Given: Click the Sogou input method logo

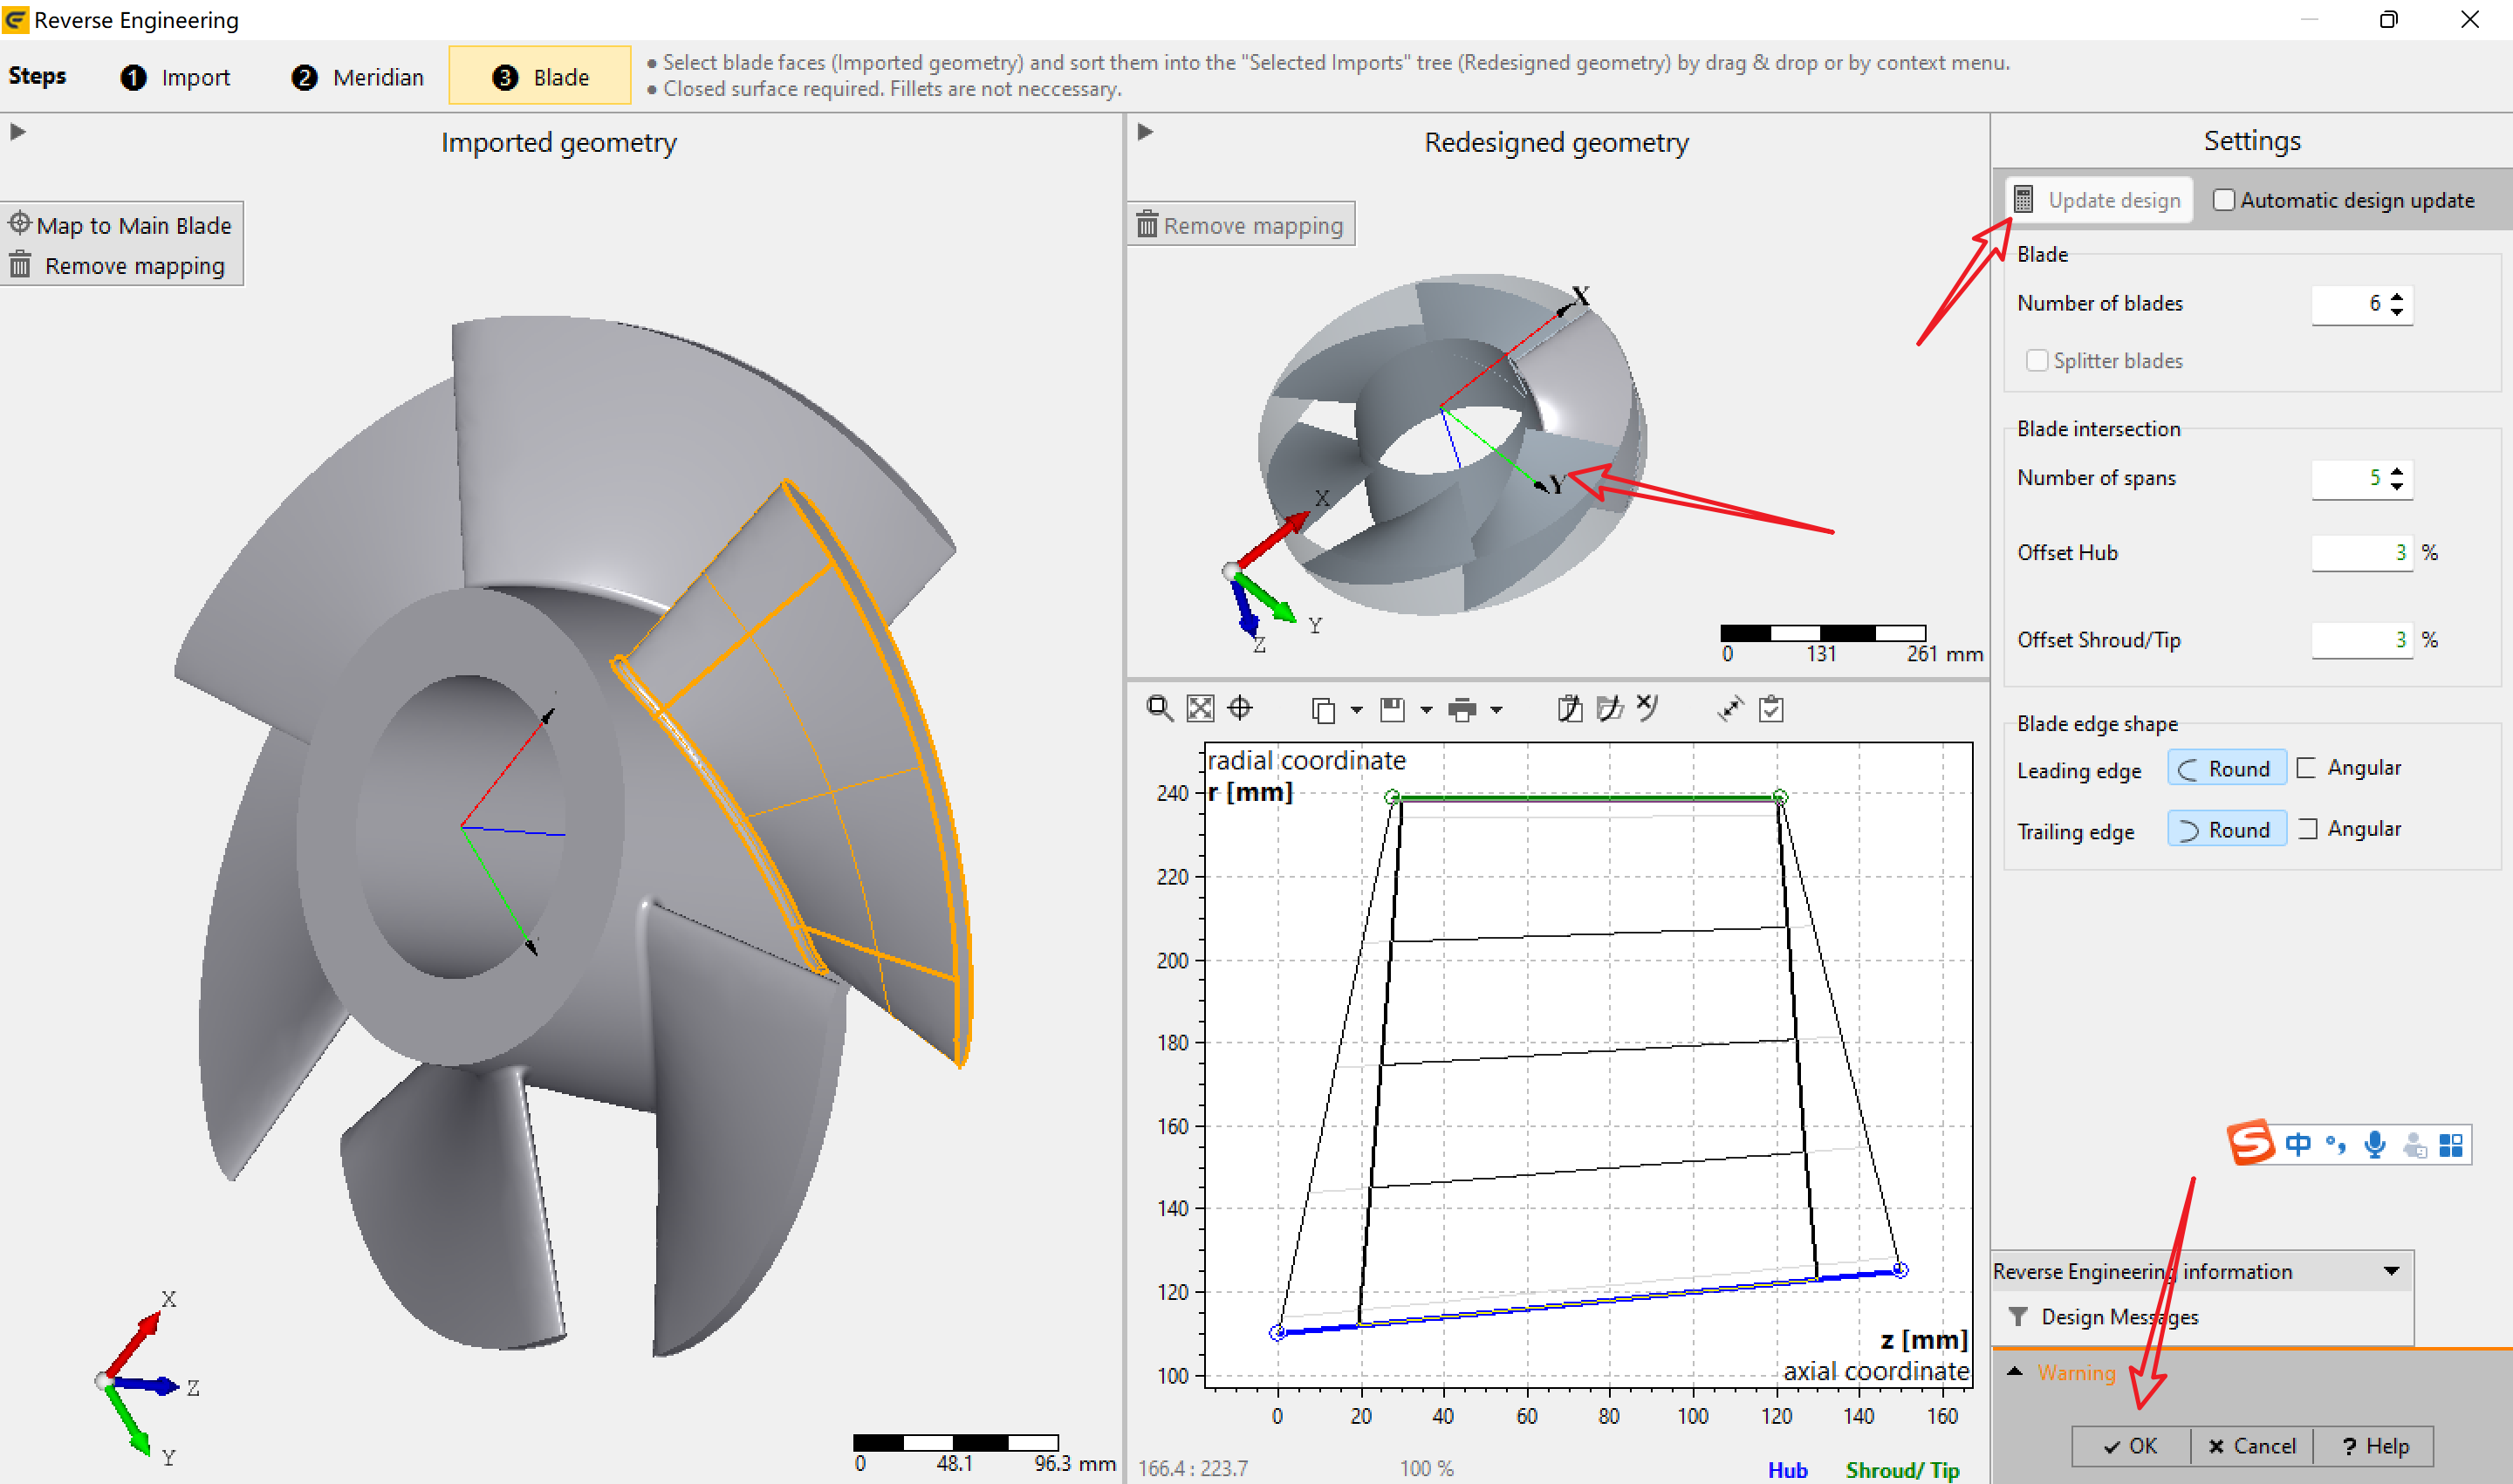Looking at the screenshot, I should tap(2251, 1143).
